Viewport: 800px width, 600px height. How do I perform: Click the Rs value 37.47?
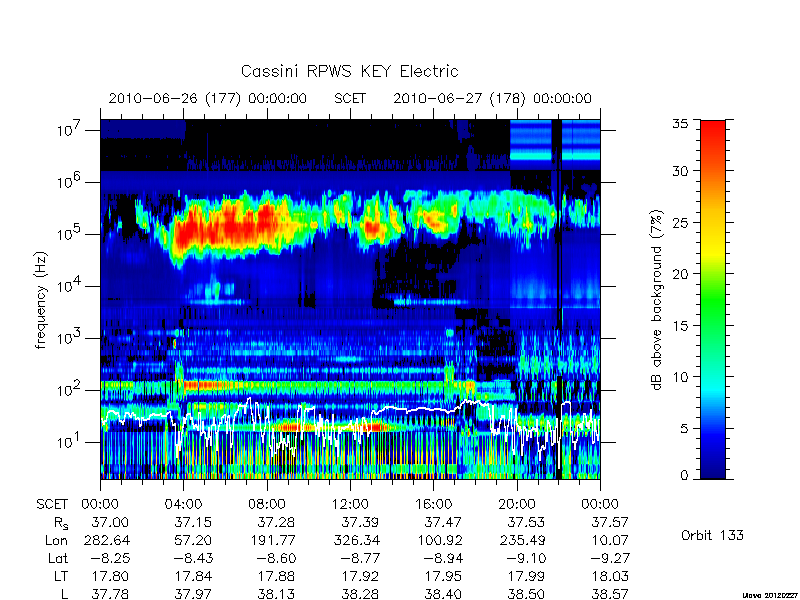point(443,522)
